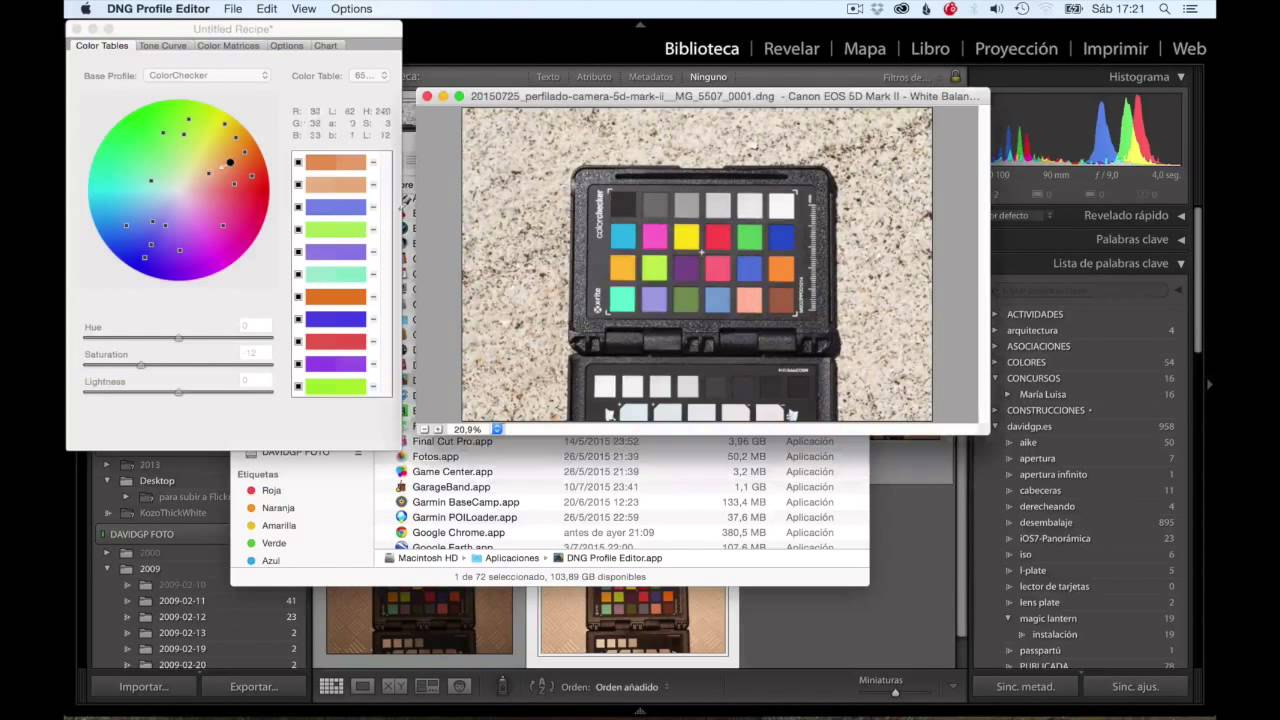Open XY compare view in Lightroom
The height and width of the screenshot is (720, 1280).
tap(395, 686)
